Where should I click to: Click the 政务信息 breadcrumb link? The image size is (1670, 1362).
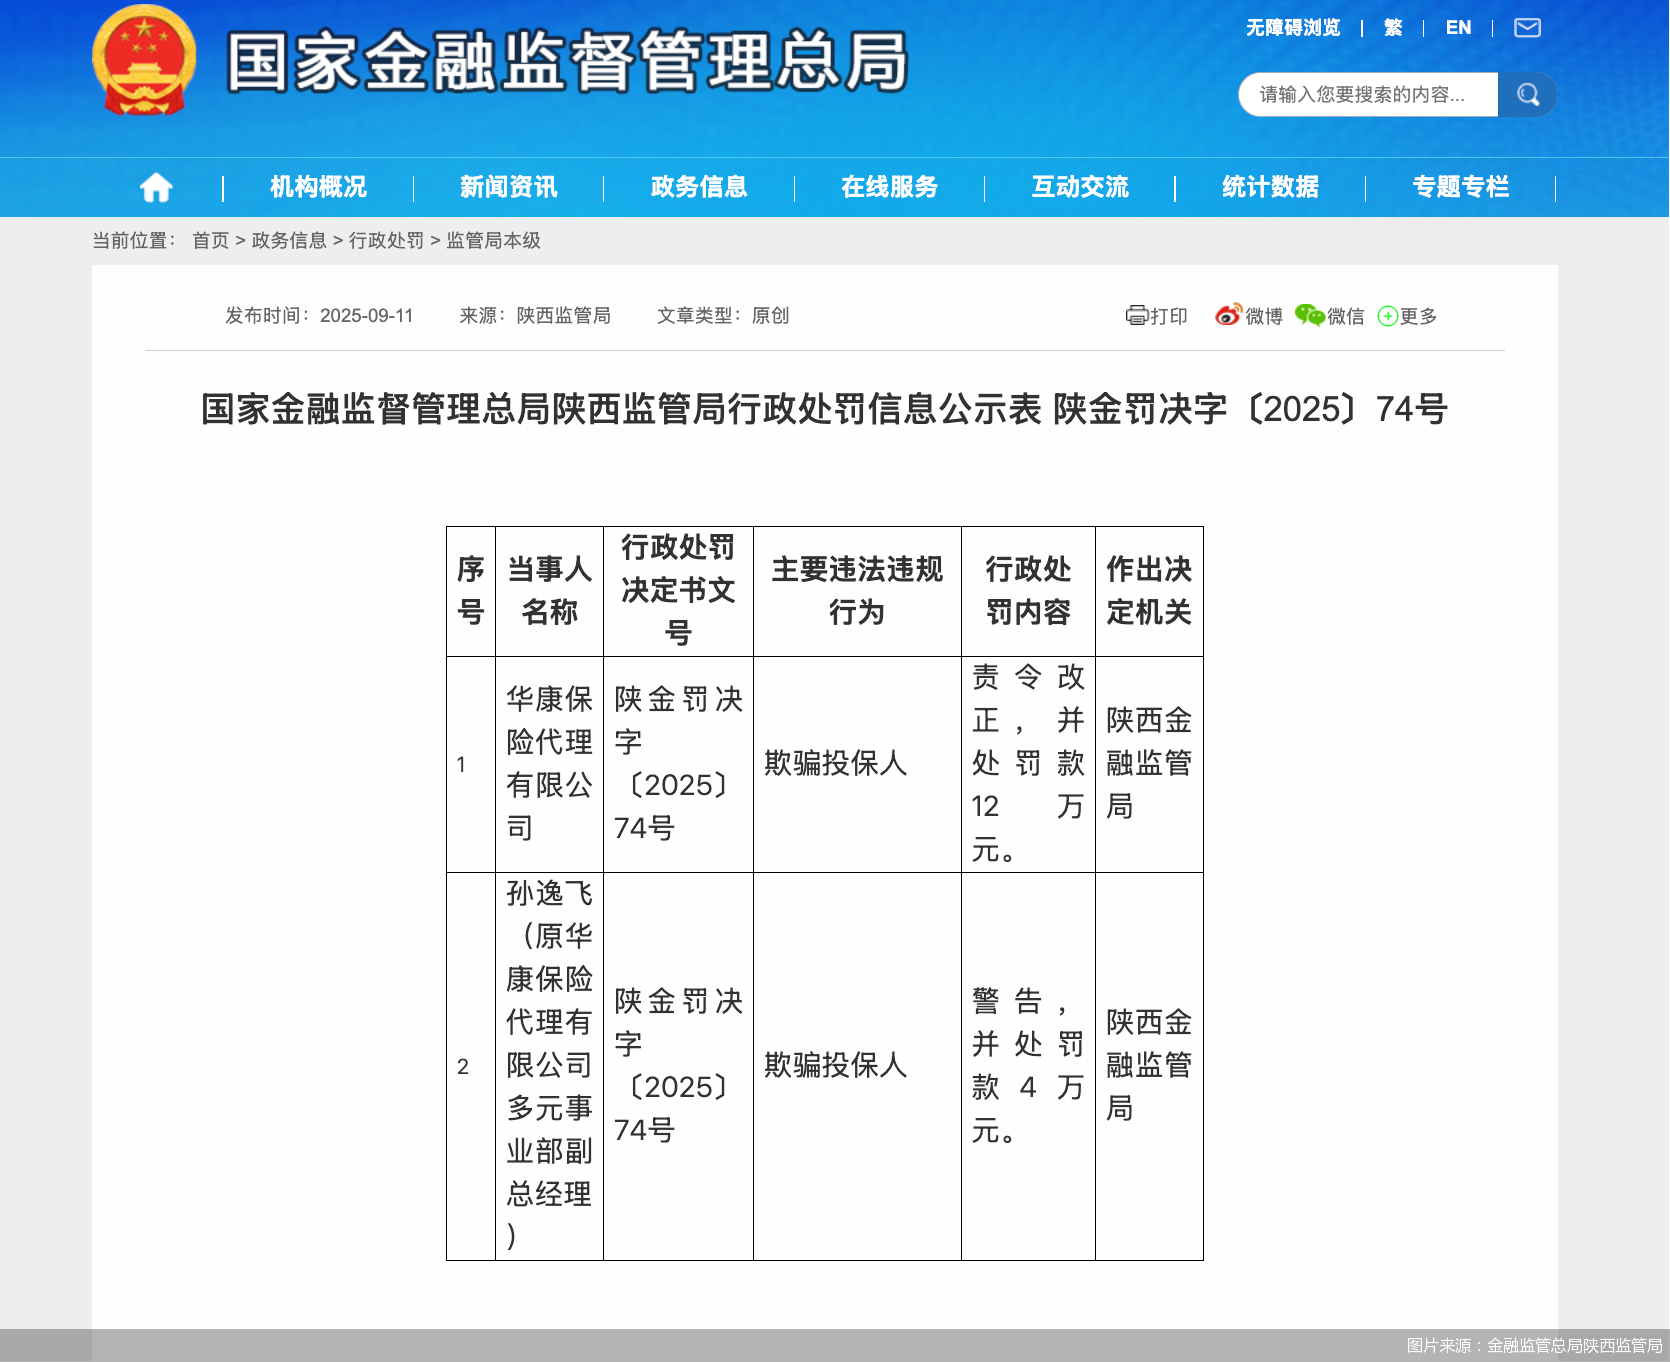point(289,241)
